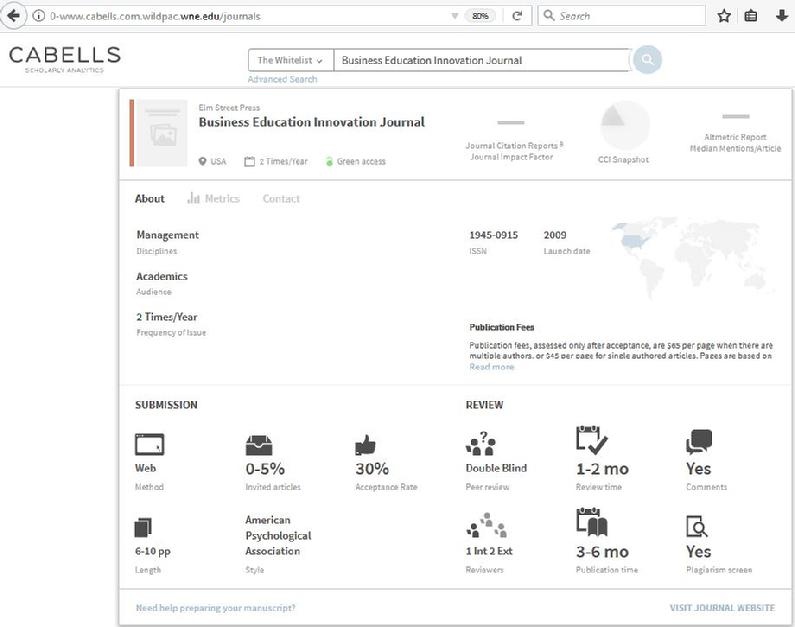The height and width of the screenshot is (627, 795).
Task: Switch to the Metrics tab
Action: [213, 199]
